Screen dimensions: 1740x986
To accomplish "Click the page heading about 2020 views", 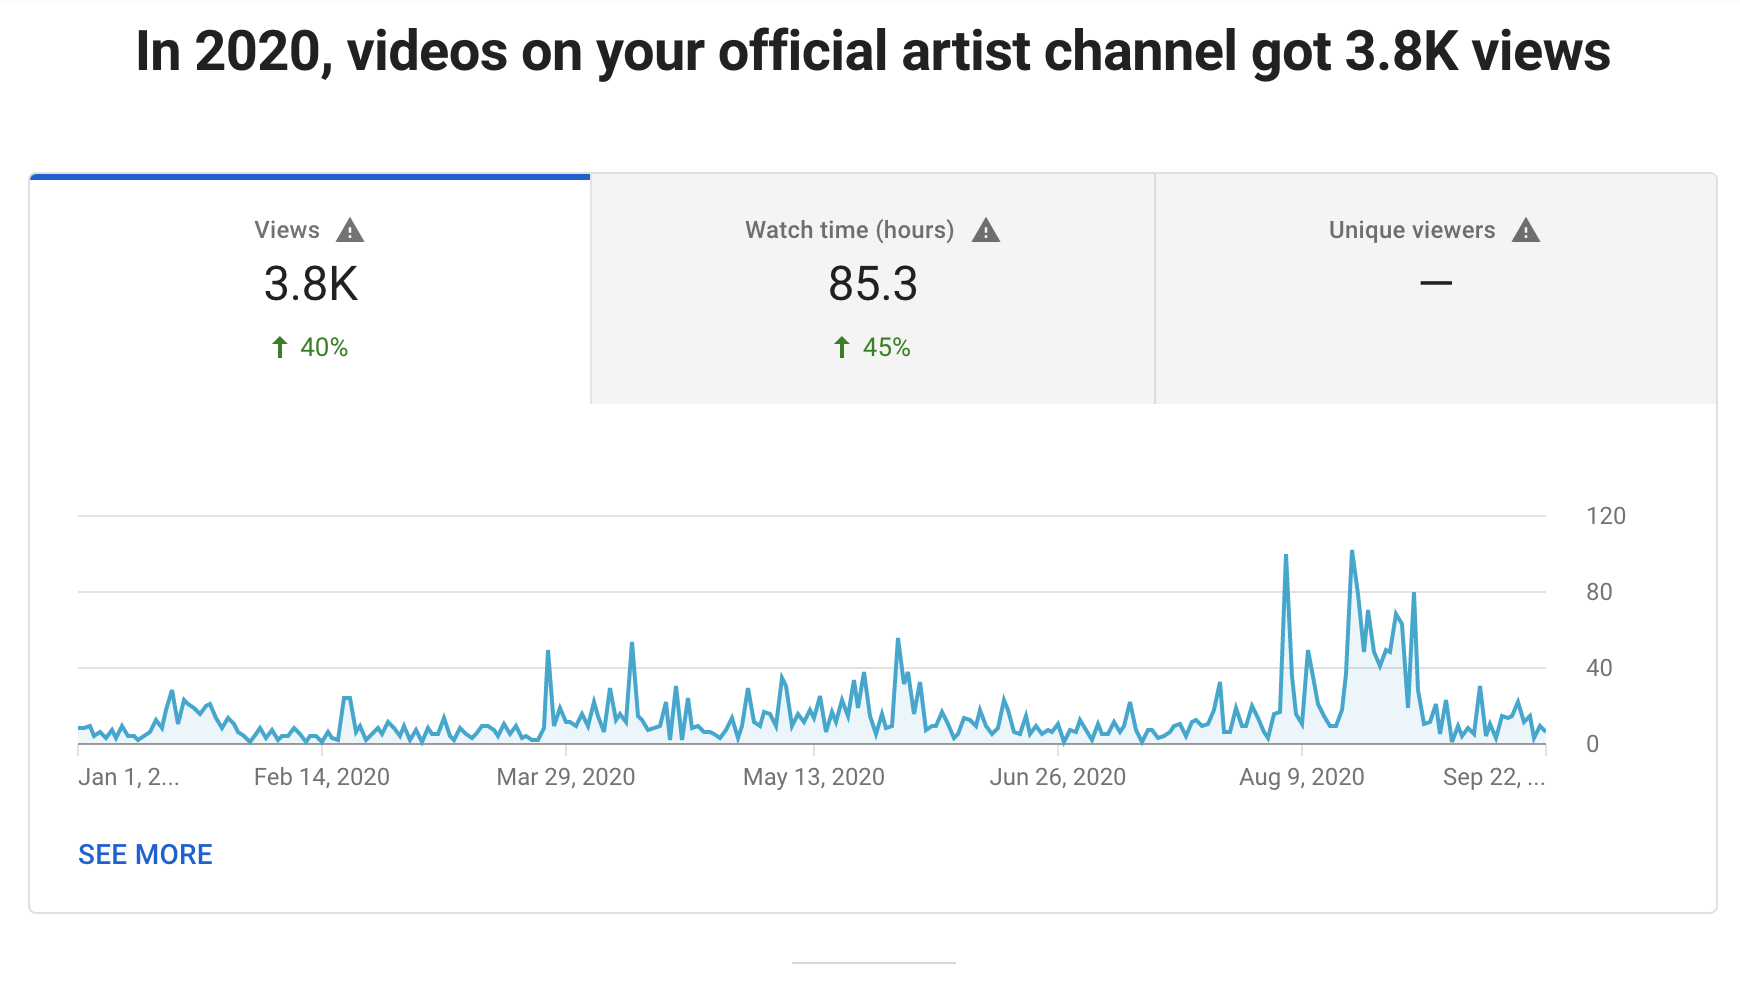I will click(873, 51).
